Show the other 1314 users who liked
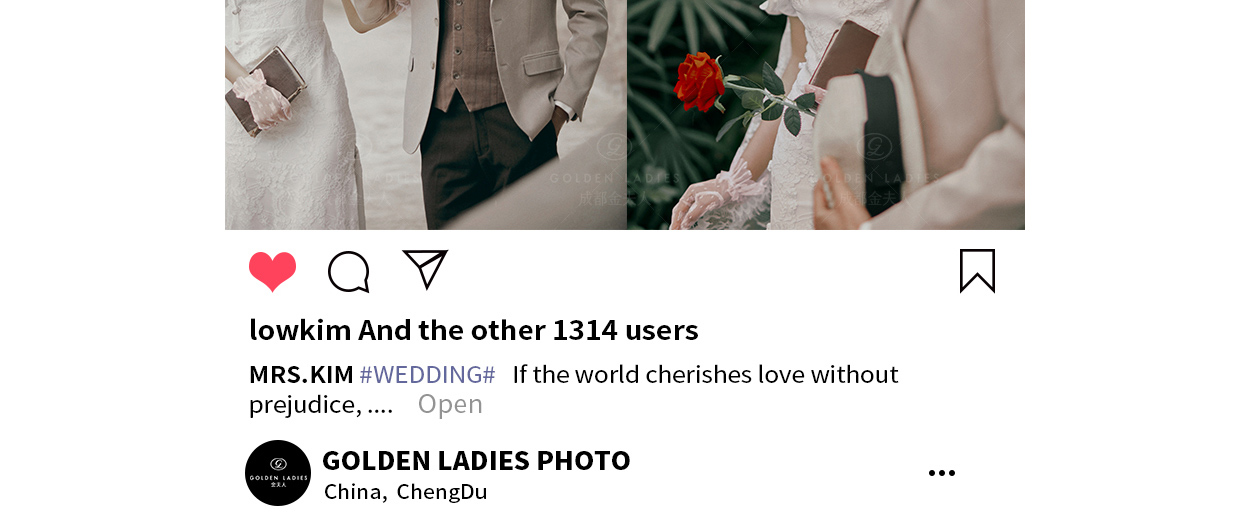Screen dimensions: 1250x517 click(x=528, y=330)
